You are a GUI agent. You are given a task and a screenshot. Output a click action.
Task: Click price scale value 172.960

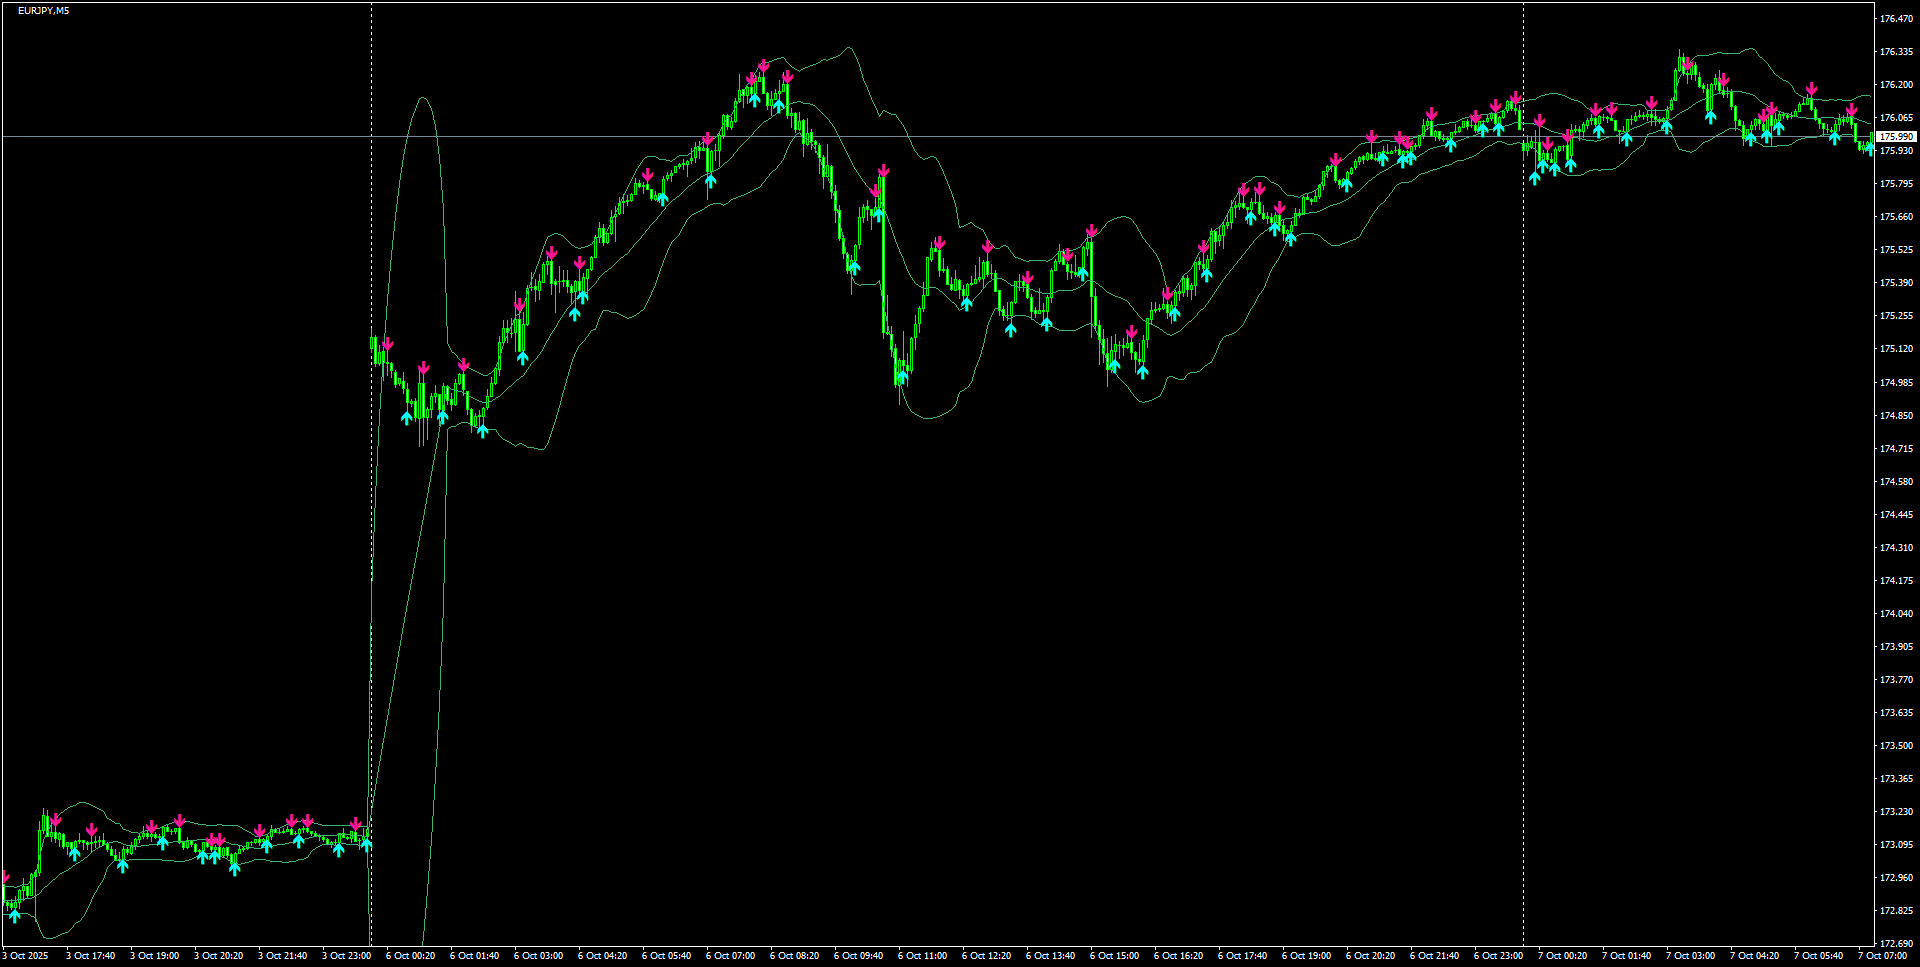pos(1897,878)
